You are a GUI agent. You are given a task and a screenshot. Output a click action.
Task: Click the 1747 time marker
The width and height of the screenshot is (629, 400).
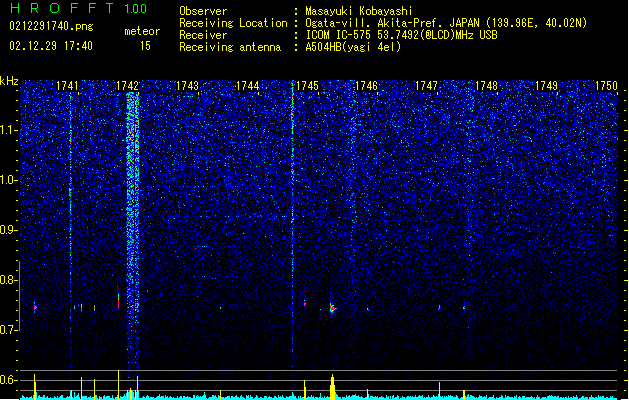pyautogui.click(x=426, y=86)
